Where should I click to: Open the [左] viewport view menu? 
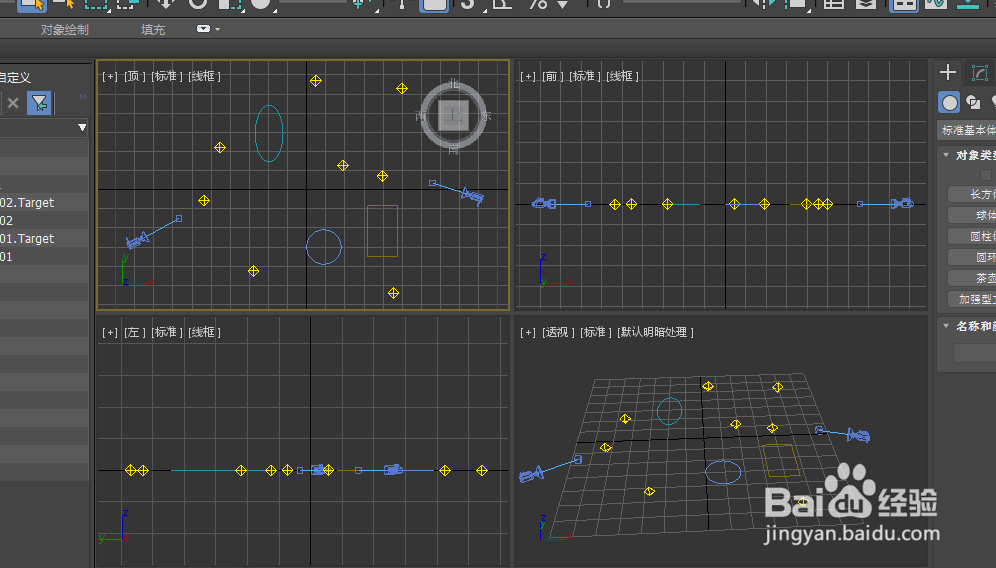(135, 332)
